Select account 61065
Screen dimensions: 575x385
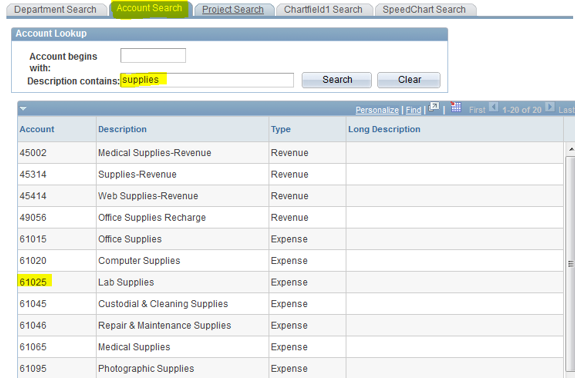coord(33,347)
